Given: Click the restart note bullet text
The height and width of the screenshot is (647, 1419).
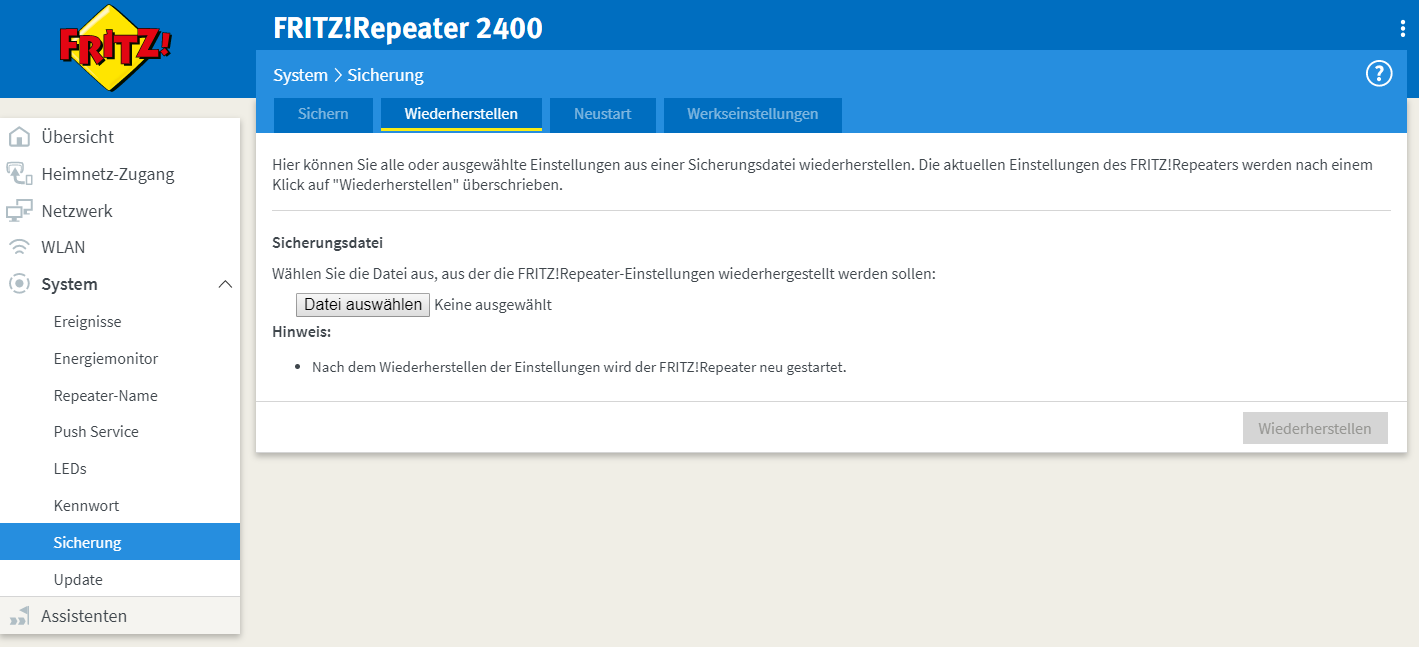Looking at the screenshot, I should (x=579, y=367).
